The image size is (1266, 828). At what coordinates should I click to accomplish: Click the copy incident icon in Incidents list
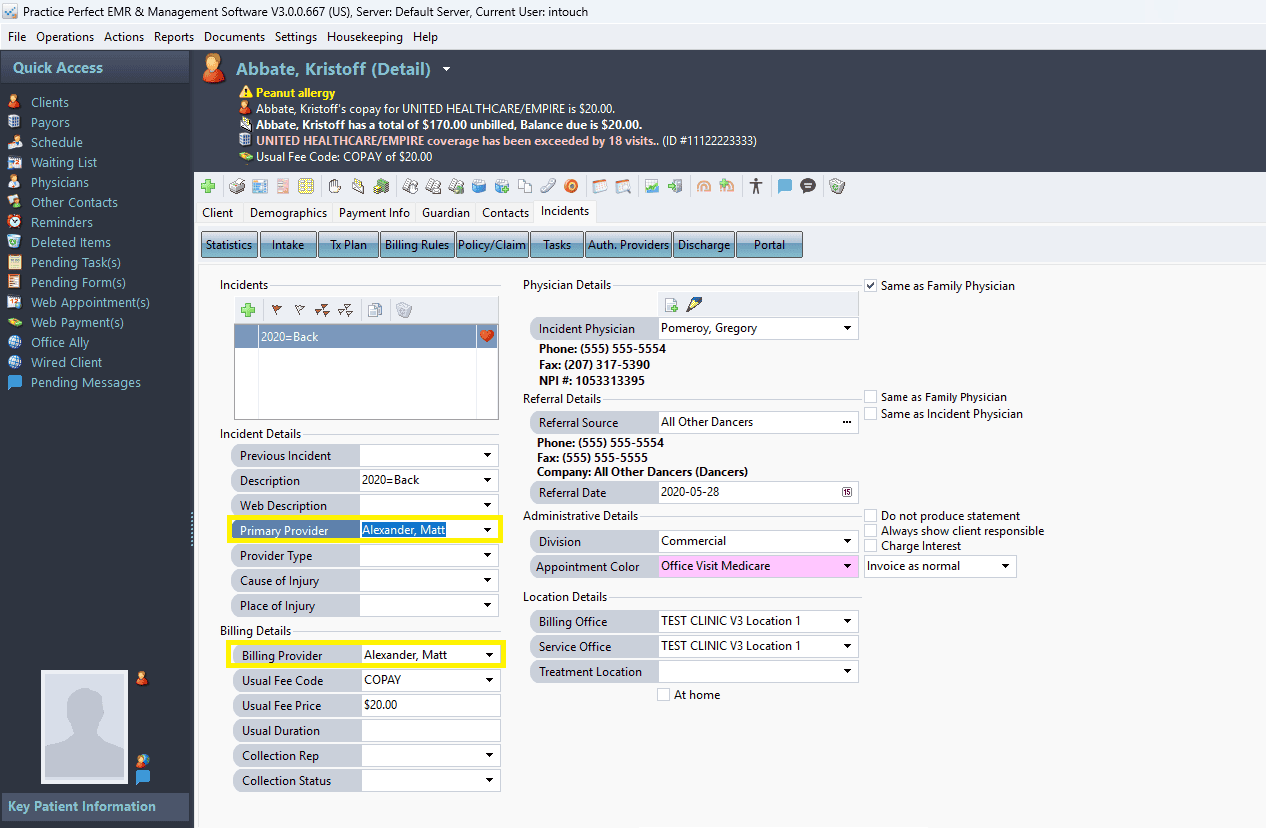374,310
